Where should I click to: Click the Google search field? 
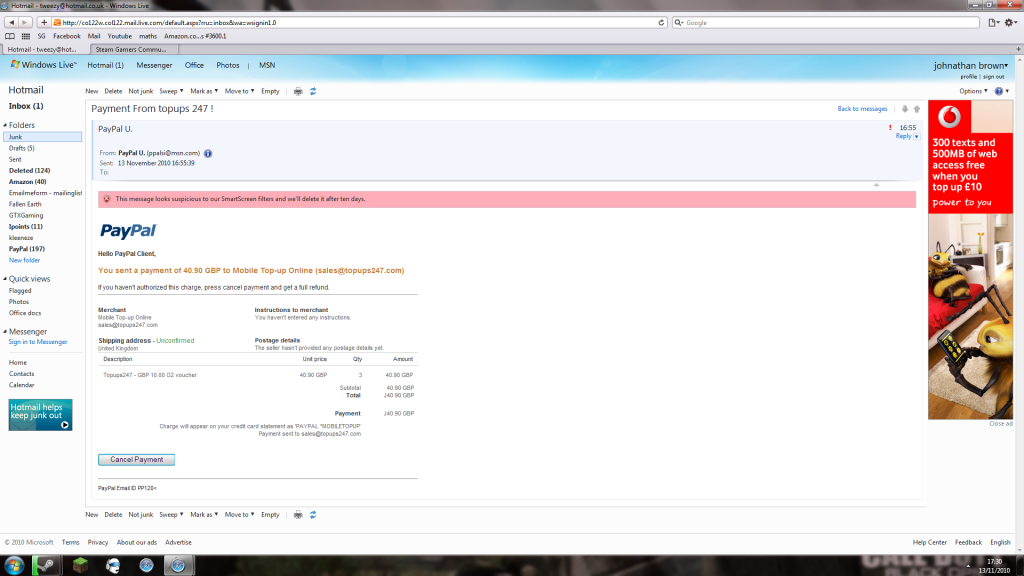826,22
